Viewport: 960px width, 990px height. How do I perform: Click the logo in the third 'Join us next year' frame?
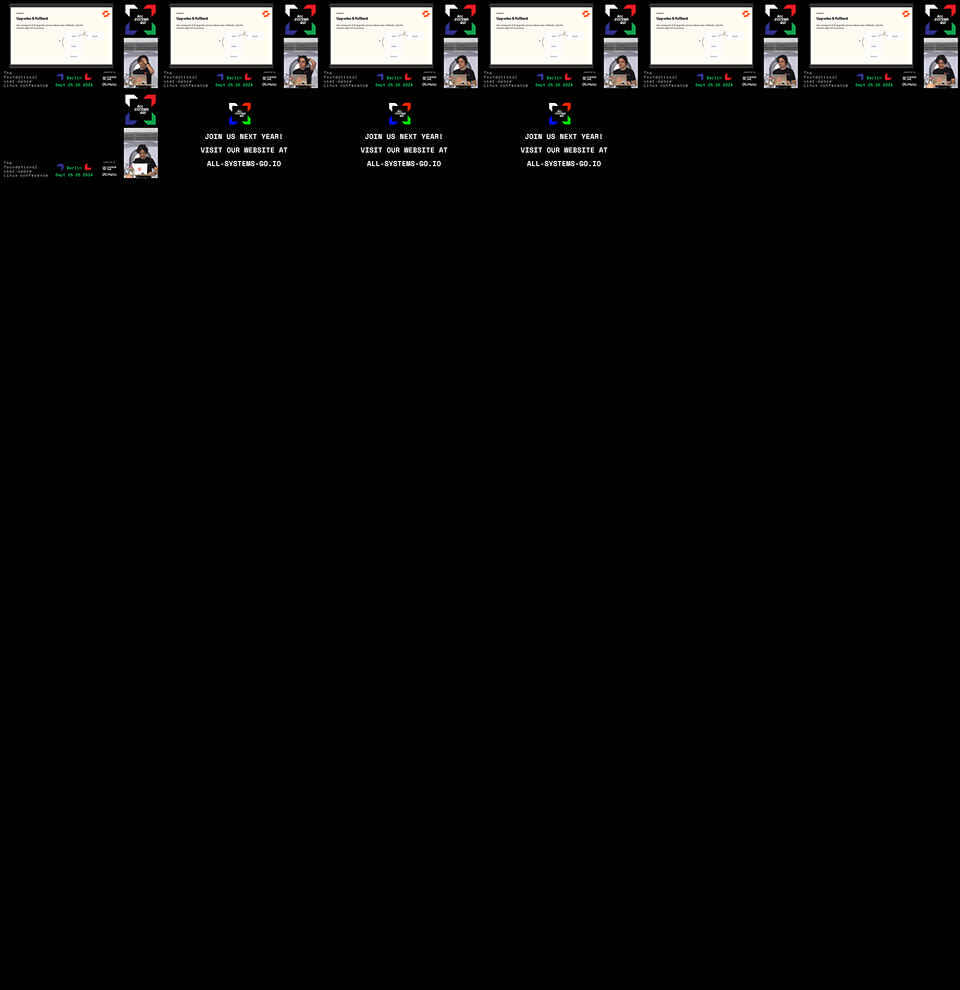tap(560, 114)
